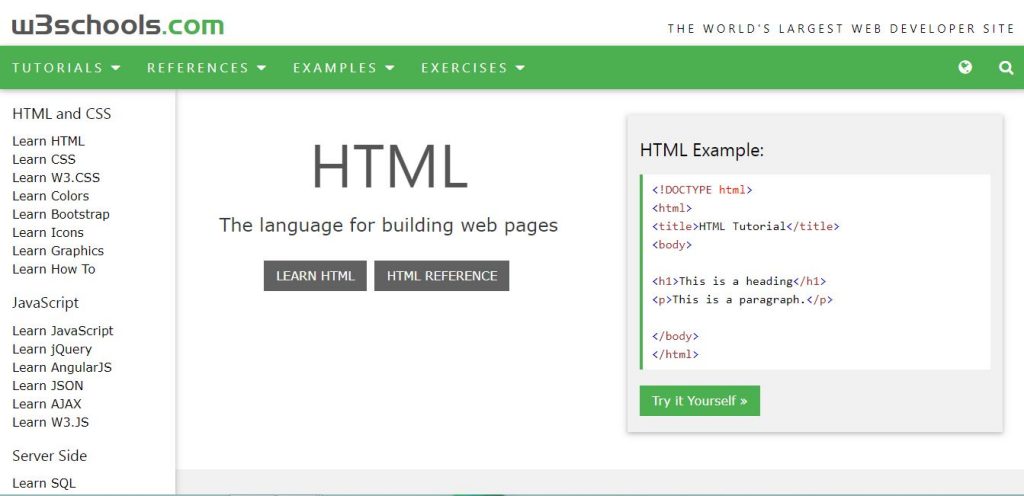Click the Try it Yourself button
Viewport: 1024px width, 496px height.
(x=699, y=401)
